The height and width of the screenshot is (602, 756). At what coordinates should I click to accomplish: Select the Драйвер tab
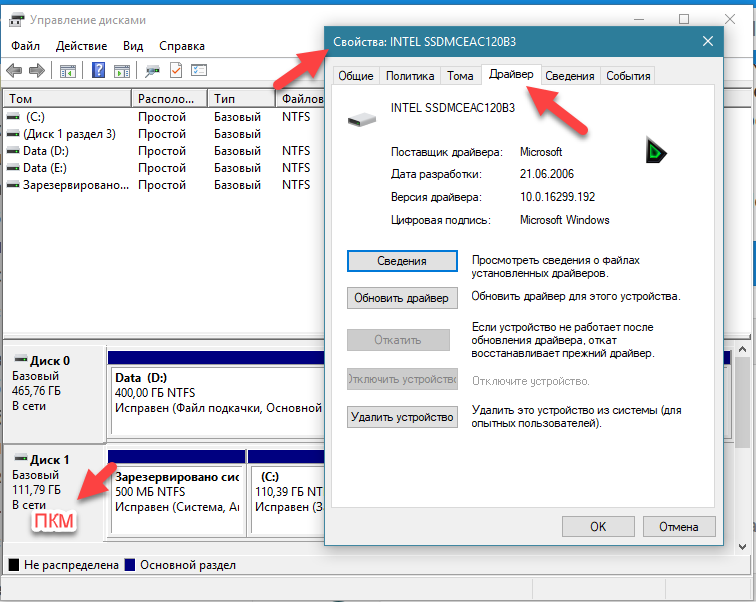[x=511, y=74]
